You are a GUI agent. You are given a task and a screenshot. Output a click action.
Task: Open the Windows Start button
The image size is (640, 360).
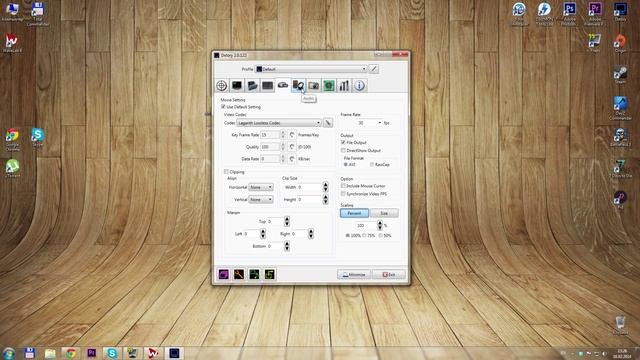(9, 353)
